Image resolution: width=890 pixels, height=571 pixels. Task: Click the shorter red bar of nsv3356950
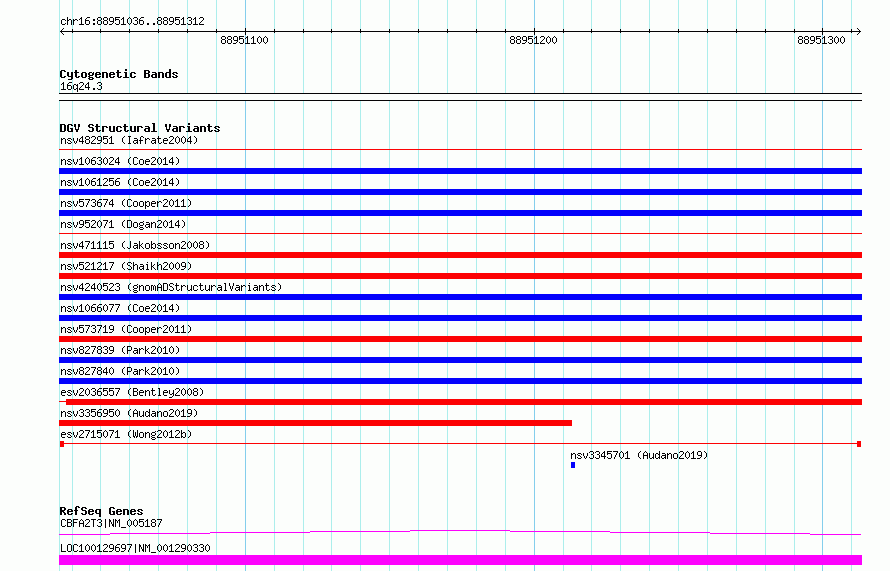[x=316, y=423]
